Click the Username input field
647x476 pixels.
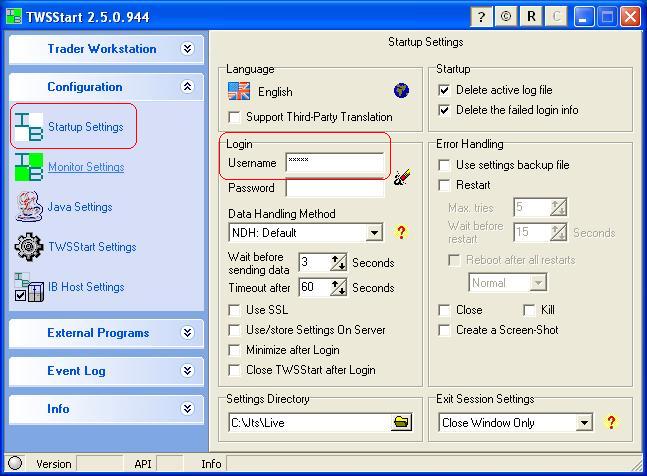[335, 162]
